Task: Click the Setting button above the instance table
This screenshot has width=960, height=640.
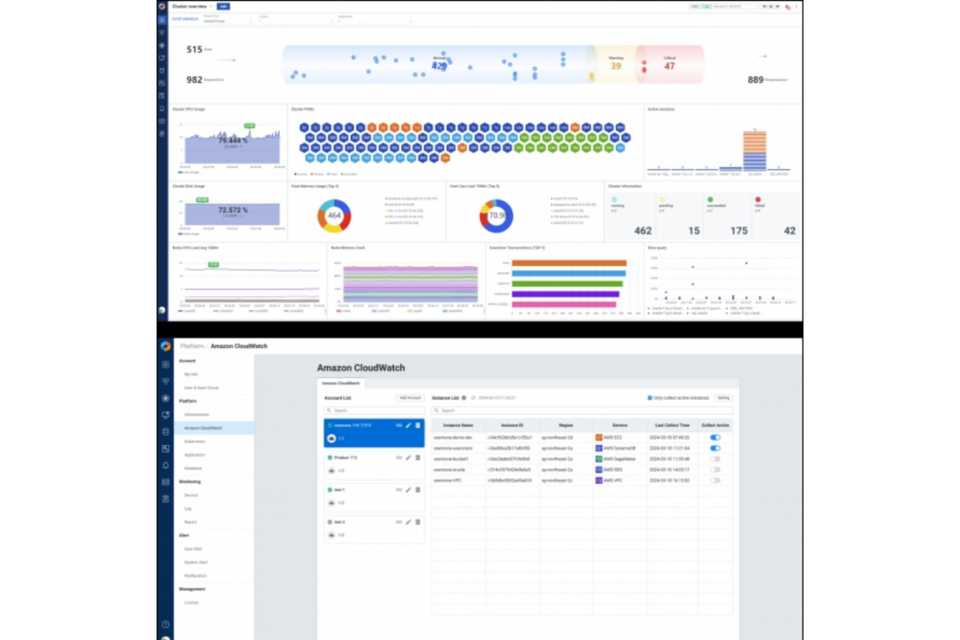Action: coord(722,398)
